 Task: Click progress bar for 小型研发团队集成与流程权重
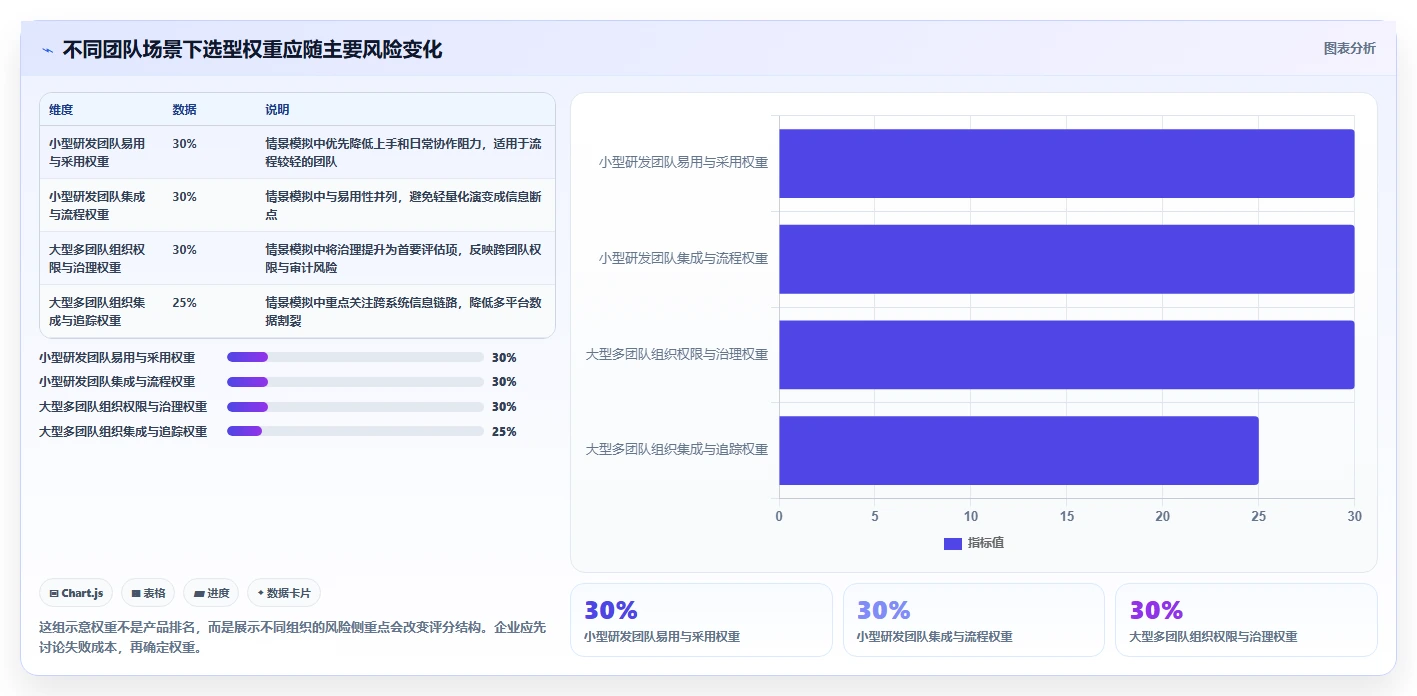click(x=355, y=382)
